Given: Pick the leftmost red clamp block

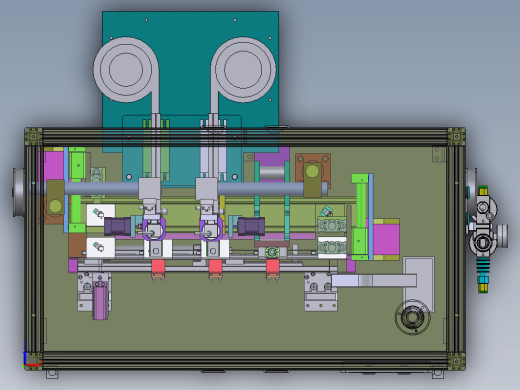Looking at the screenshot, I should coord(158,266).
